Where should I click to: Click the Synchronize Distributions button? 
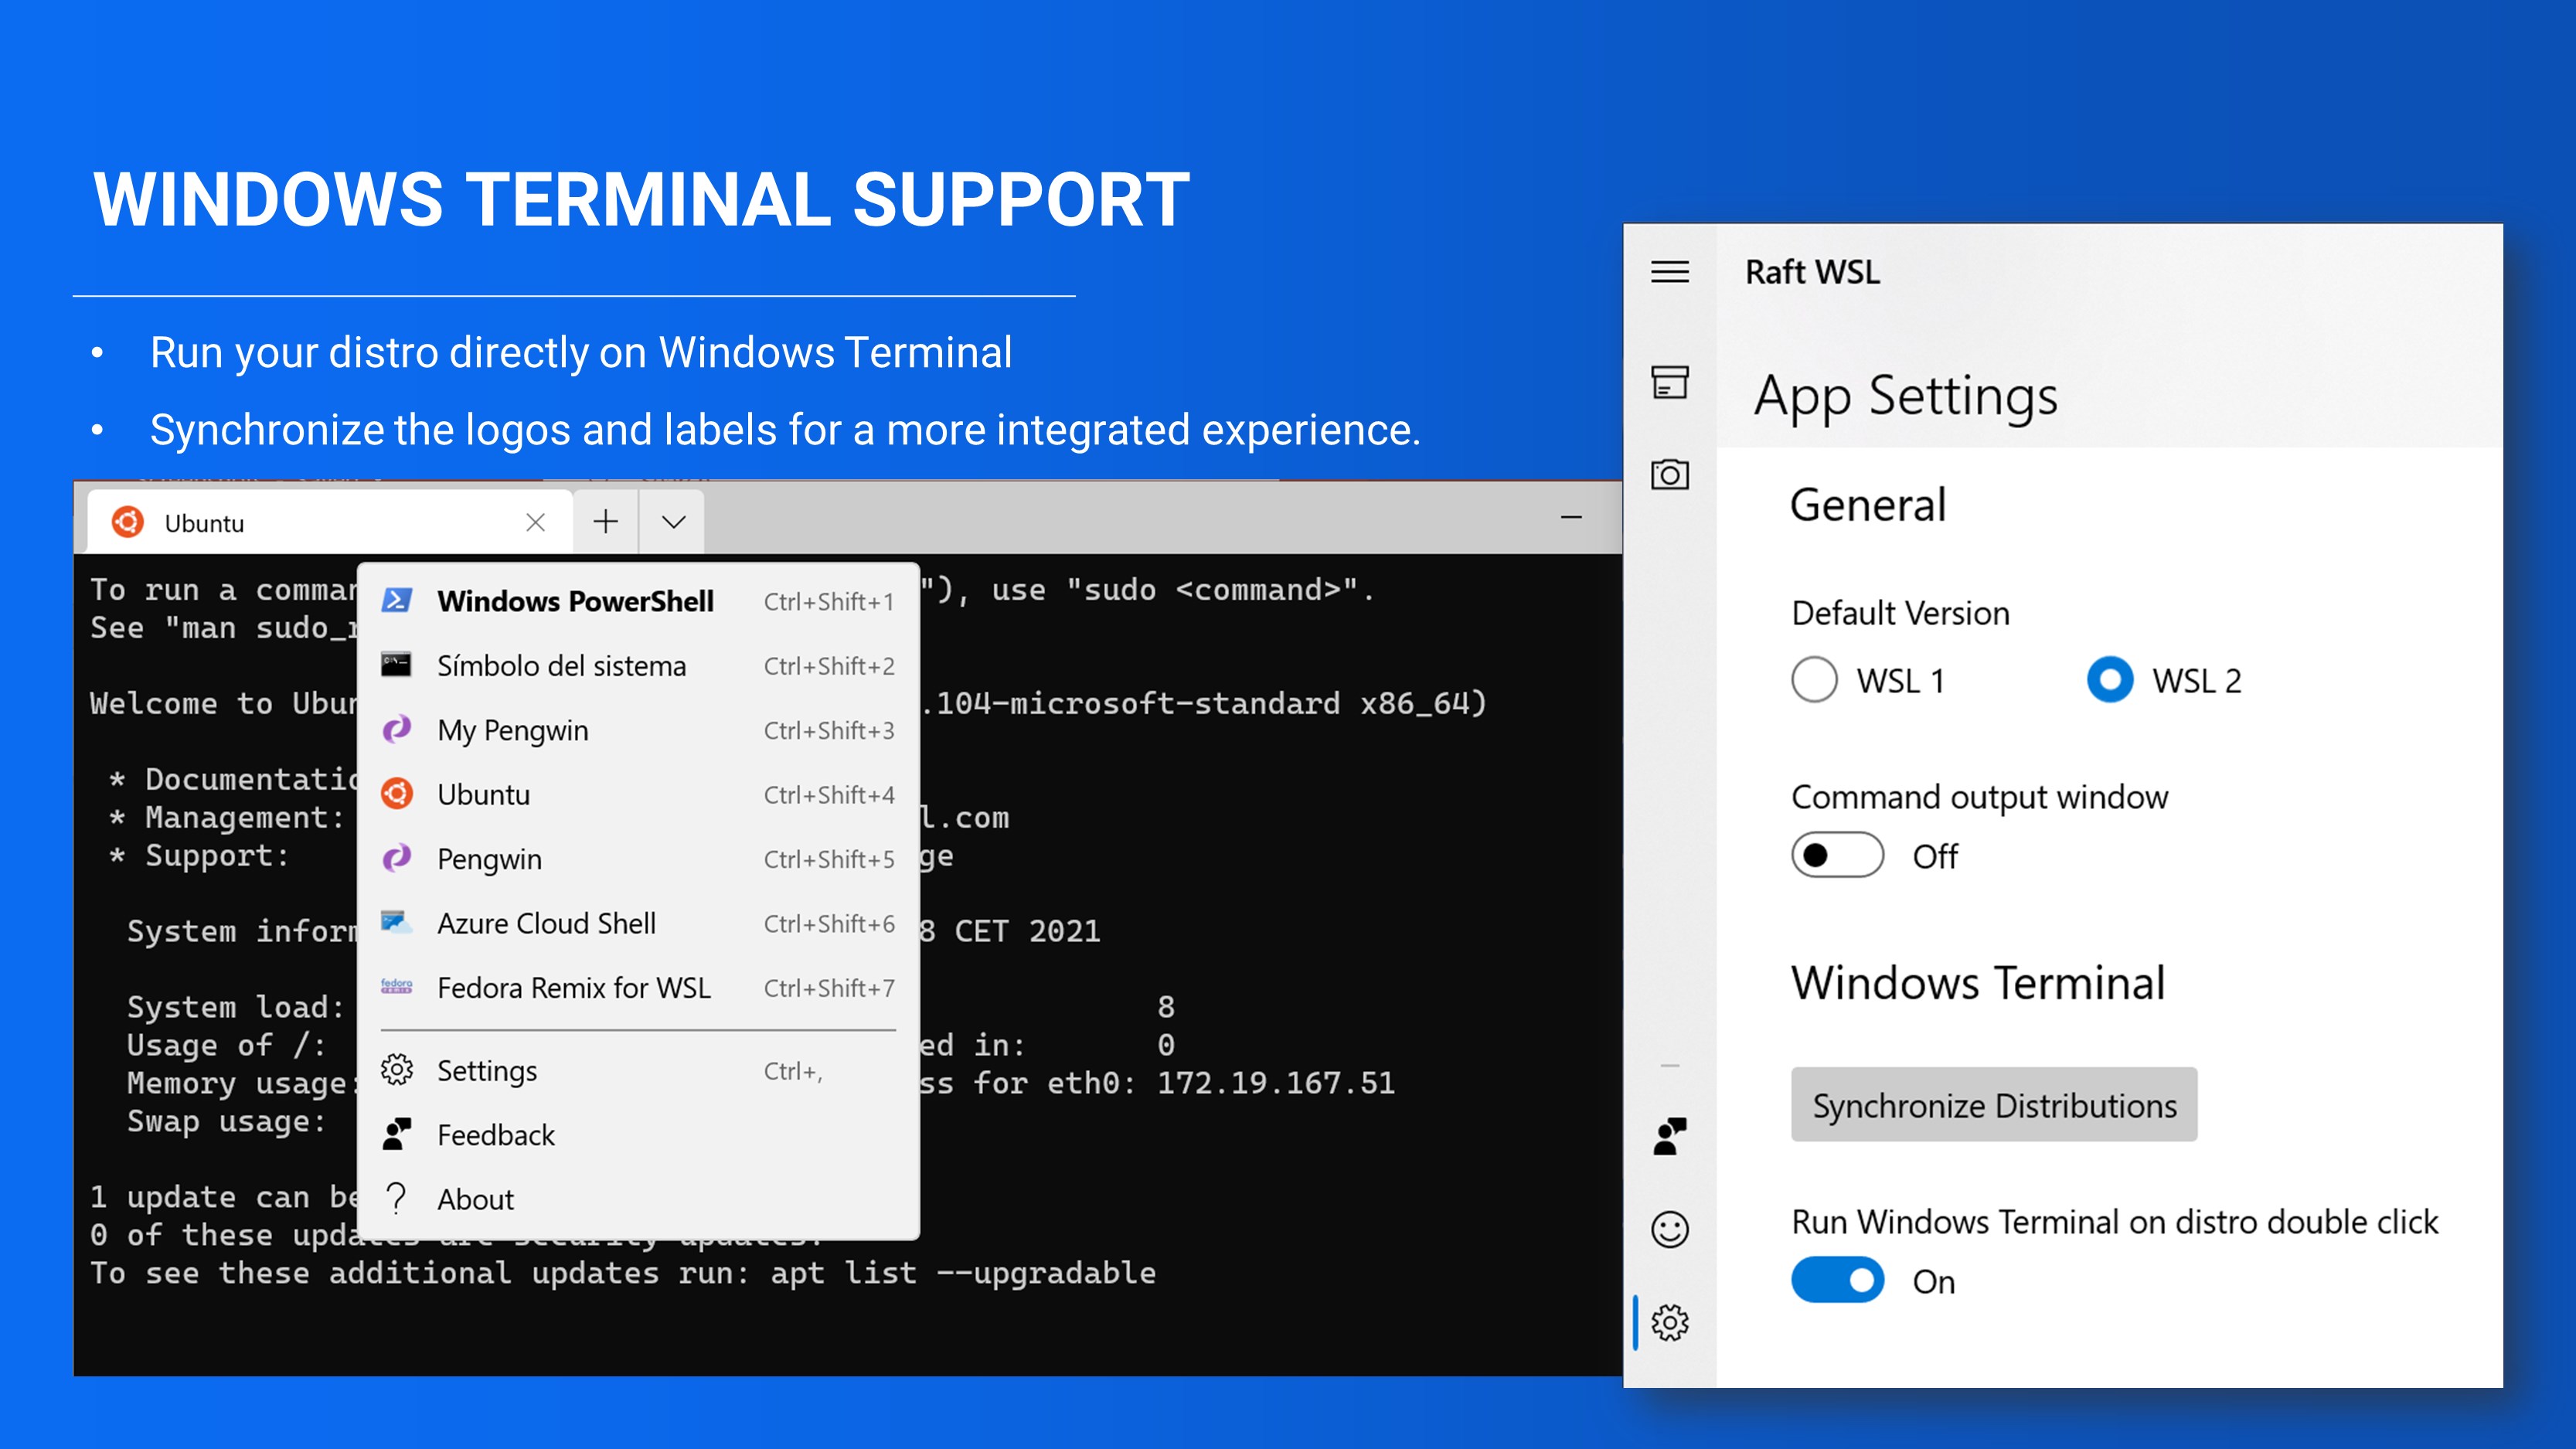1993,1105
